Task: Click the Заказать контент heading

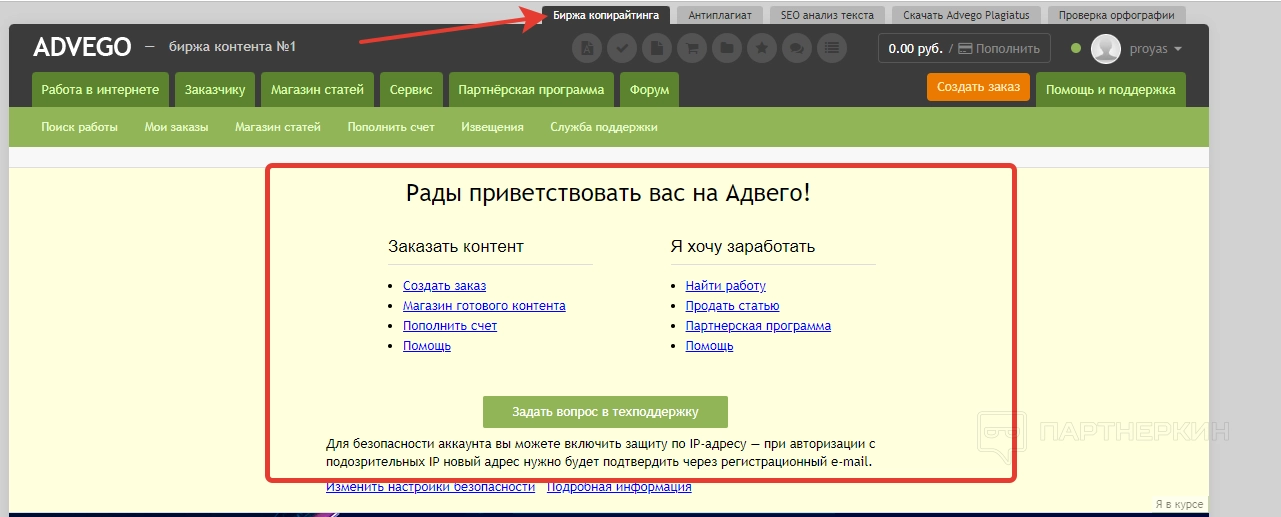Action: coord(456,246)
